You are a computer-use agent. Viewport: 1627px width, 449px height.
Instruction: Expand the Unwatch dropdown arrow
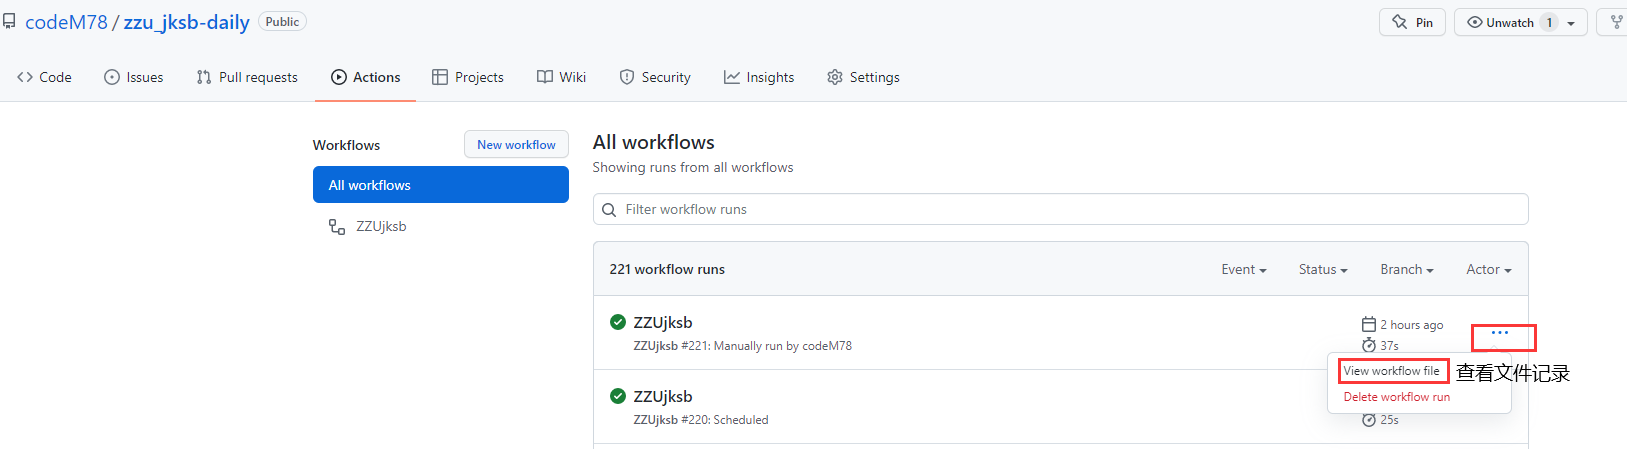click(x=1572, y=23)
